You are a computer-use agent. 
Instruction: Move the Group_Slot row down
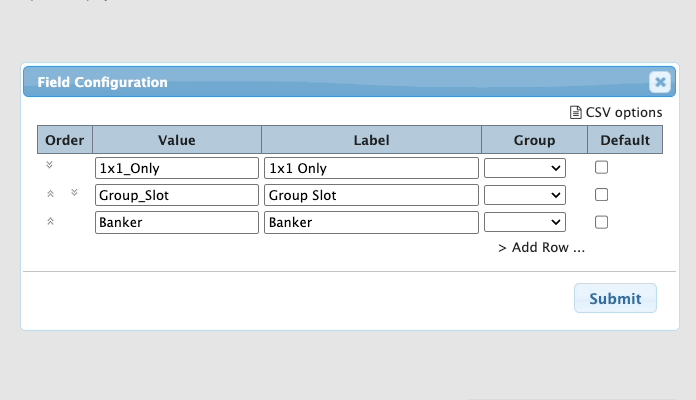pos(74,193)
